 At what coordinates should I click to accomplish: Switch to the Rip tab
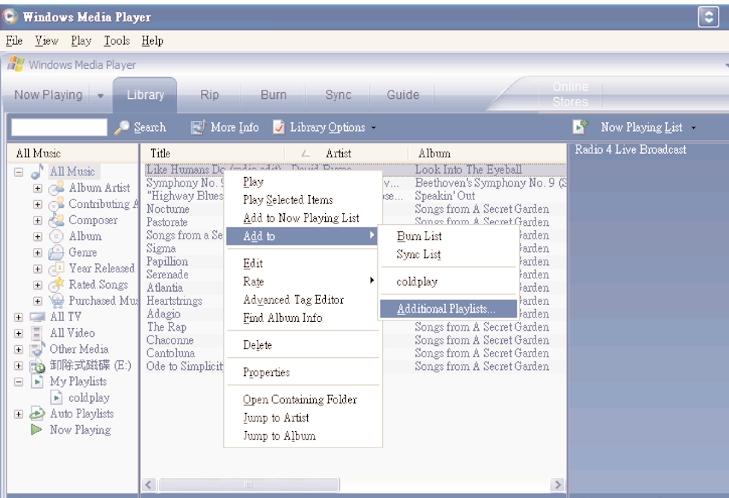coord(209,95)
